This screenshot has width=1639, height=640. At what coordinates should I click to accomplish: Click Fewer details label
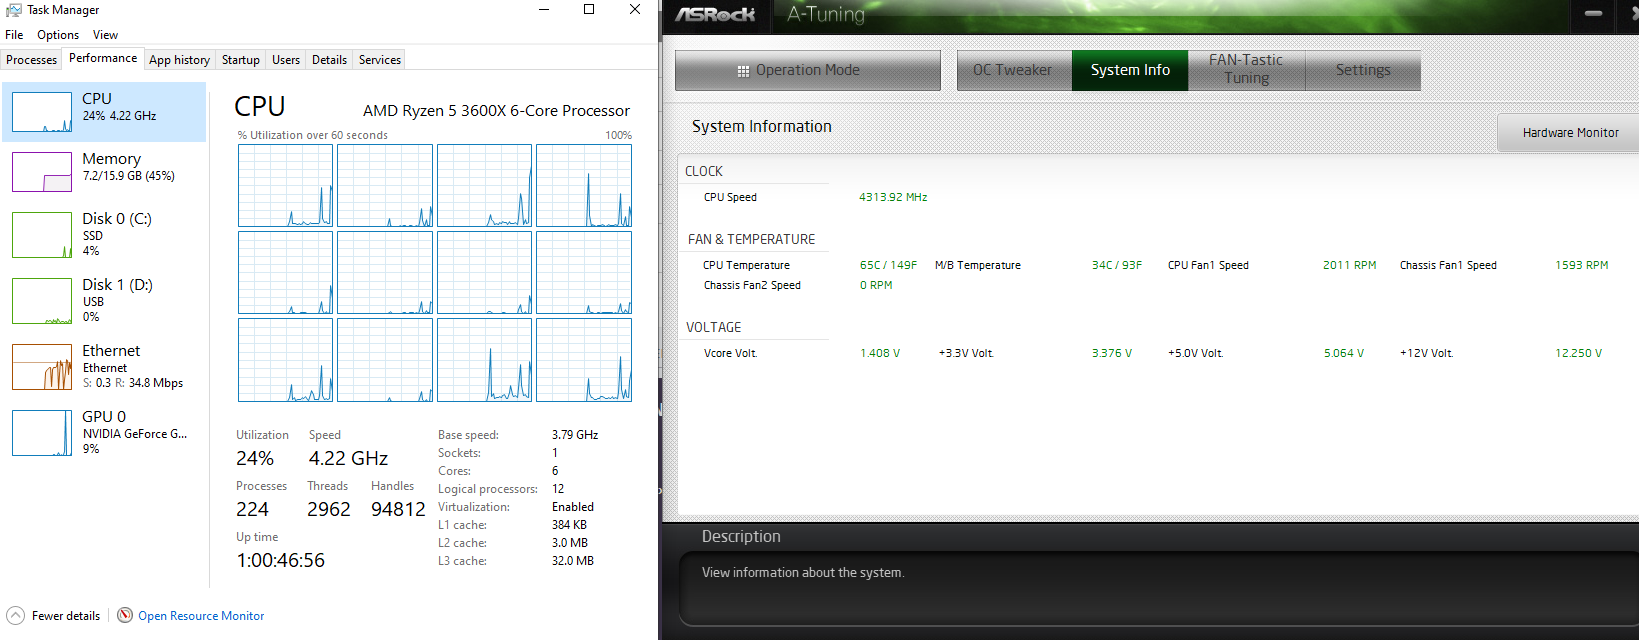click(x=66, y=616)
